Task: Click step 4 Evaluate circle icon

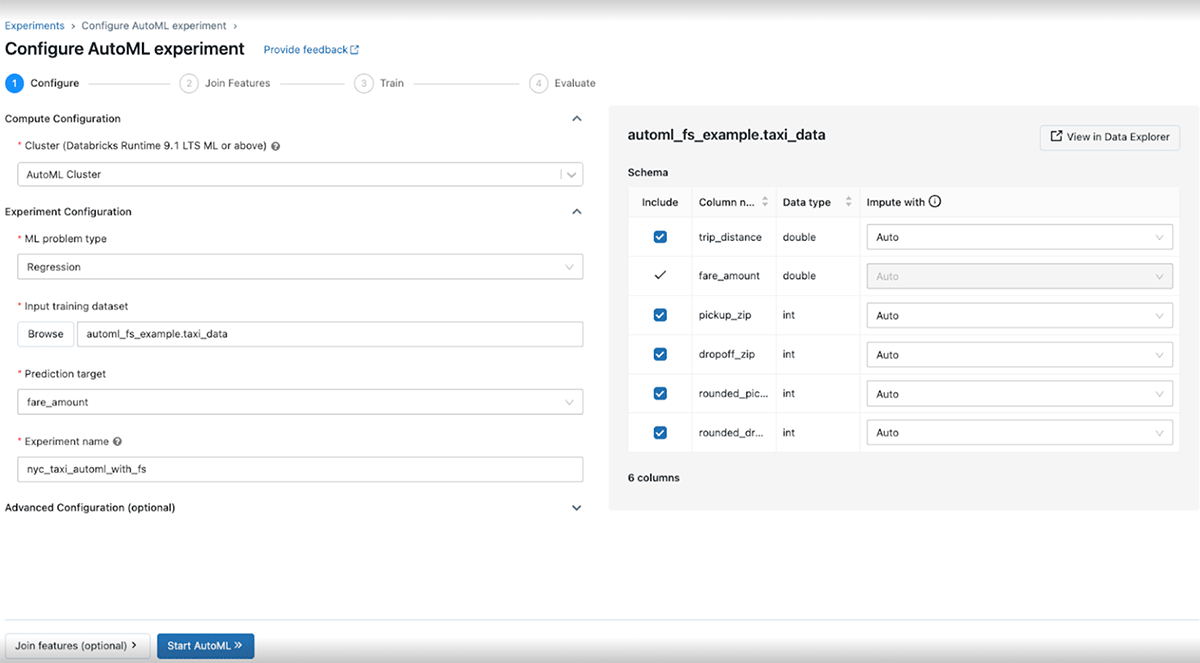Action: [x=539, y=83]
